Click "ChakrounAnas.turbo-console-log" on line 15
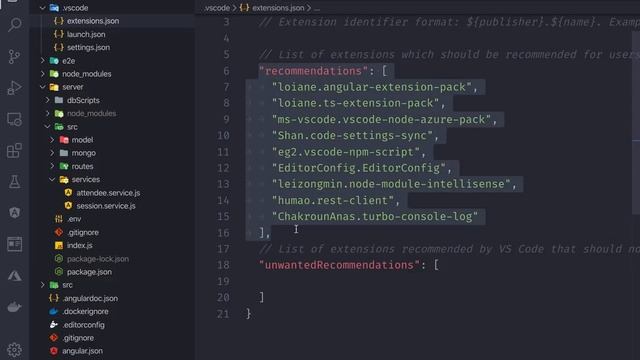The image size is (640, 360). click(x=375, y=216)
